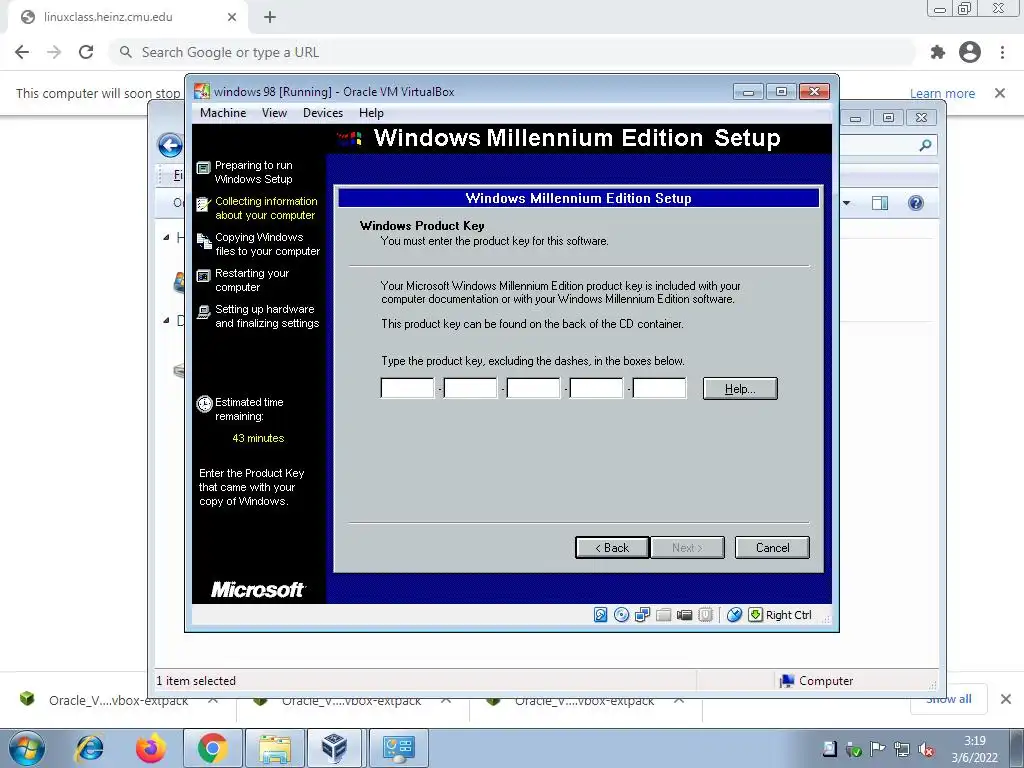Open the View menu in VirtualBox
Viewport: 1024px width, 768px height.
[274, 113]
